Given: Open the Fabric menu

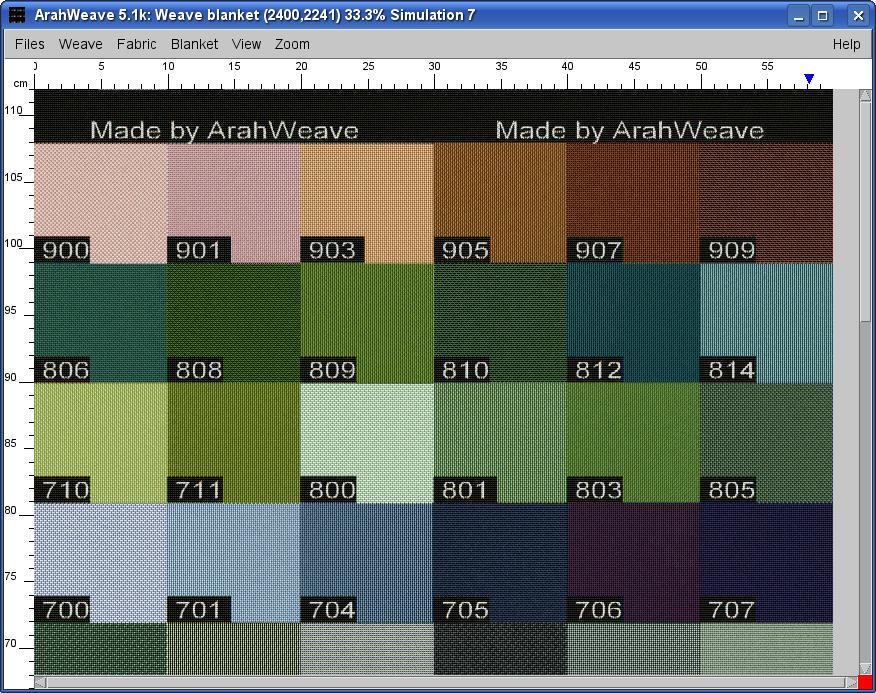Looking at the screenshot, I should click(x=136, y=44).
